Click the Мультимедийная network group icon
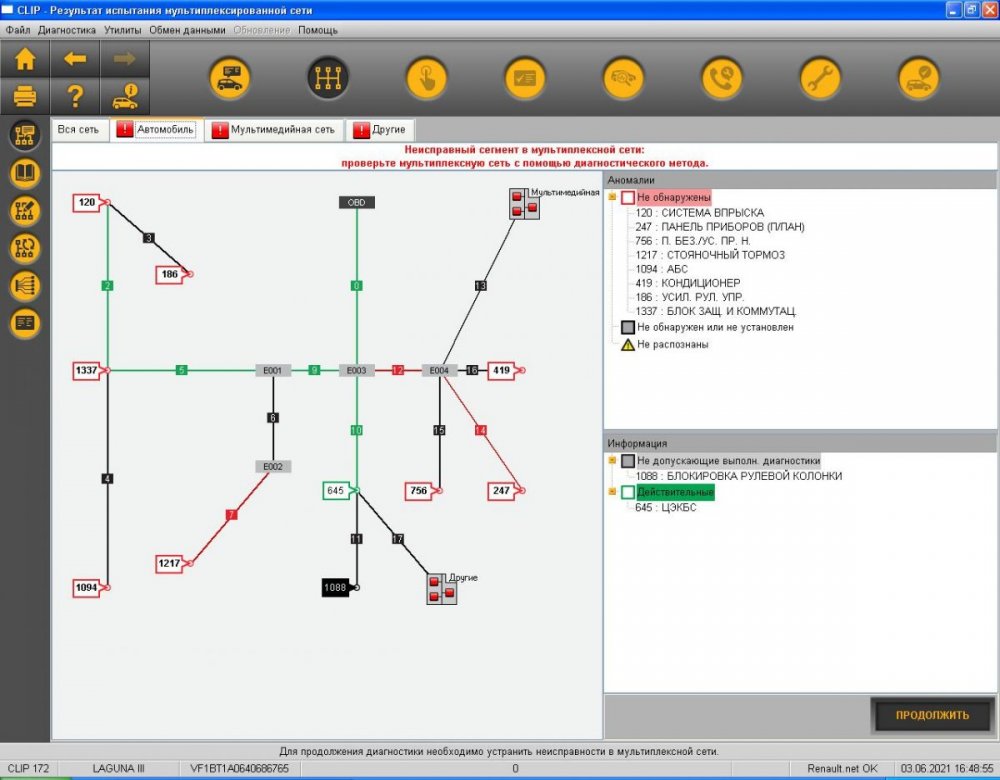Image resolution: width=1000 pixels, height=780 pixels. pos(524,203)
